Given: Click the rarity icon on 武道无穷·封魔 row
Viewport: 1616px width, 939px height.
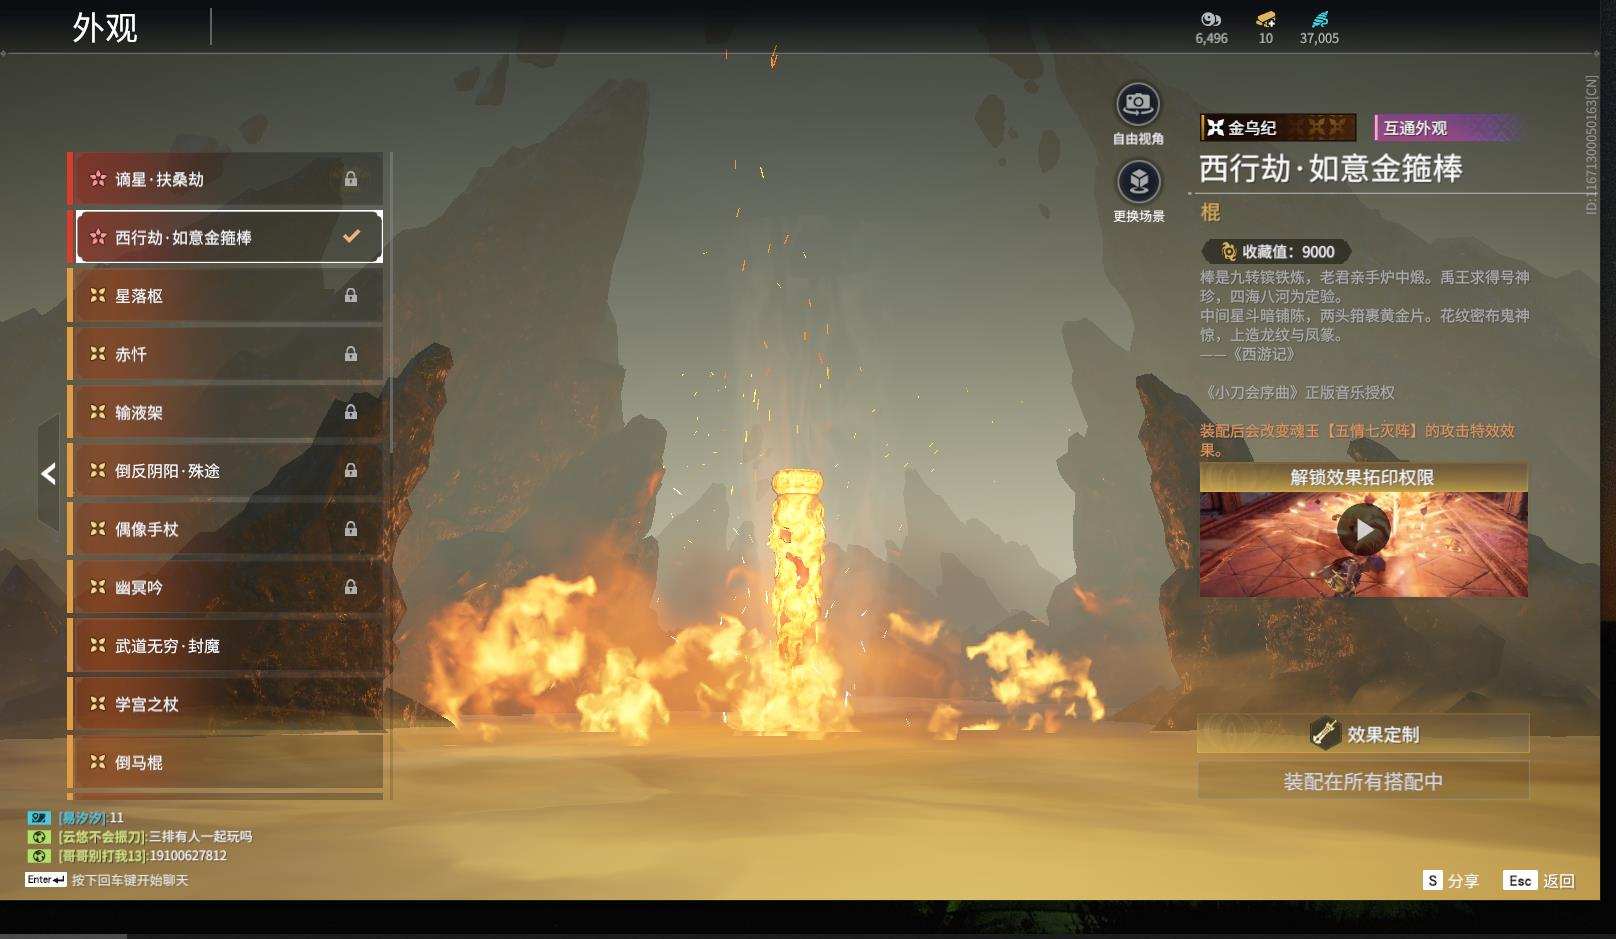Looking at the screenshot, I should tap(98, 645).
